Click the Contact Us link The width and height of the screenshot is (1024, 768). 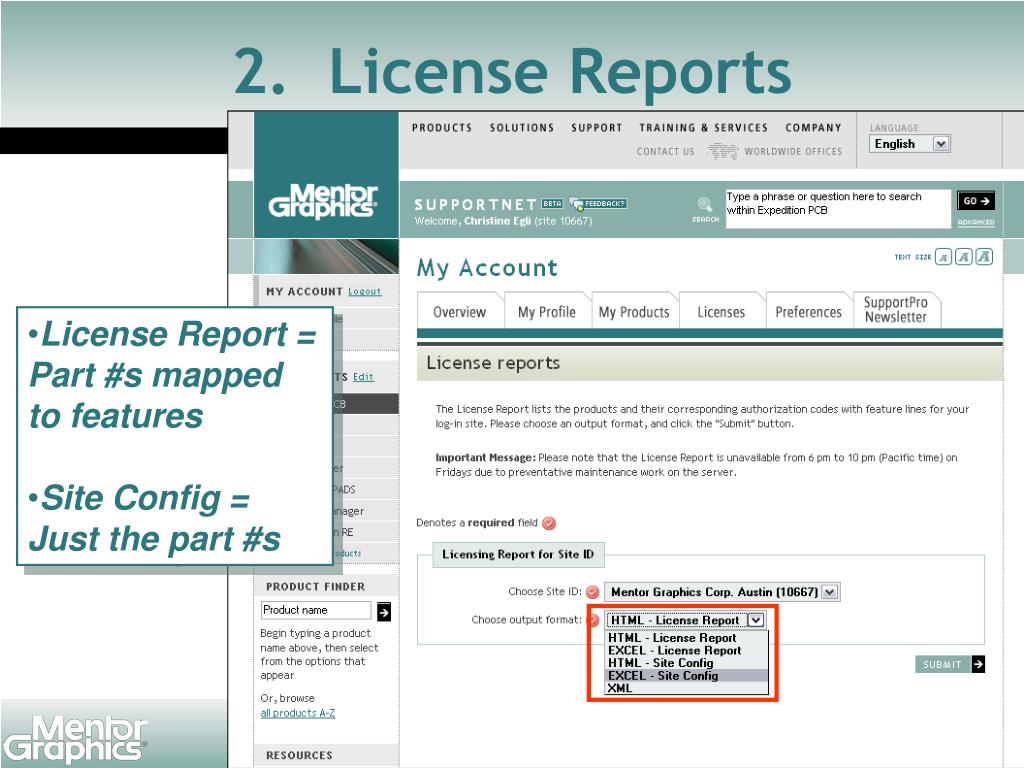[x=665, y=152]
